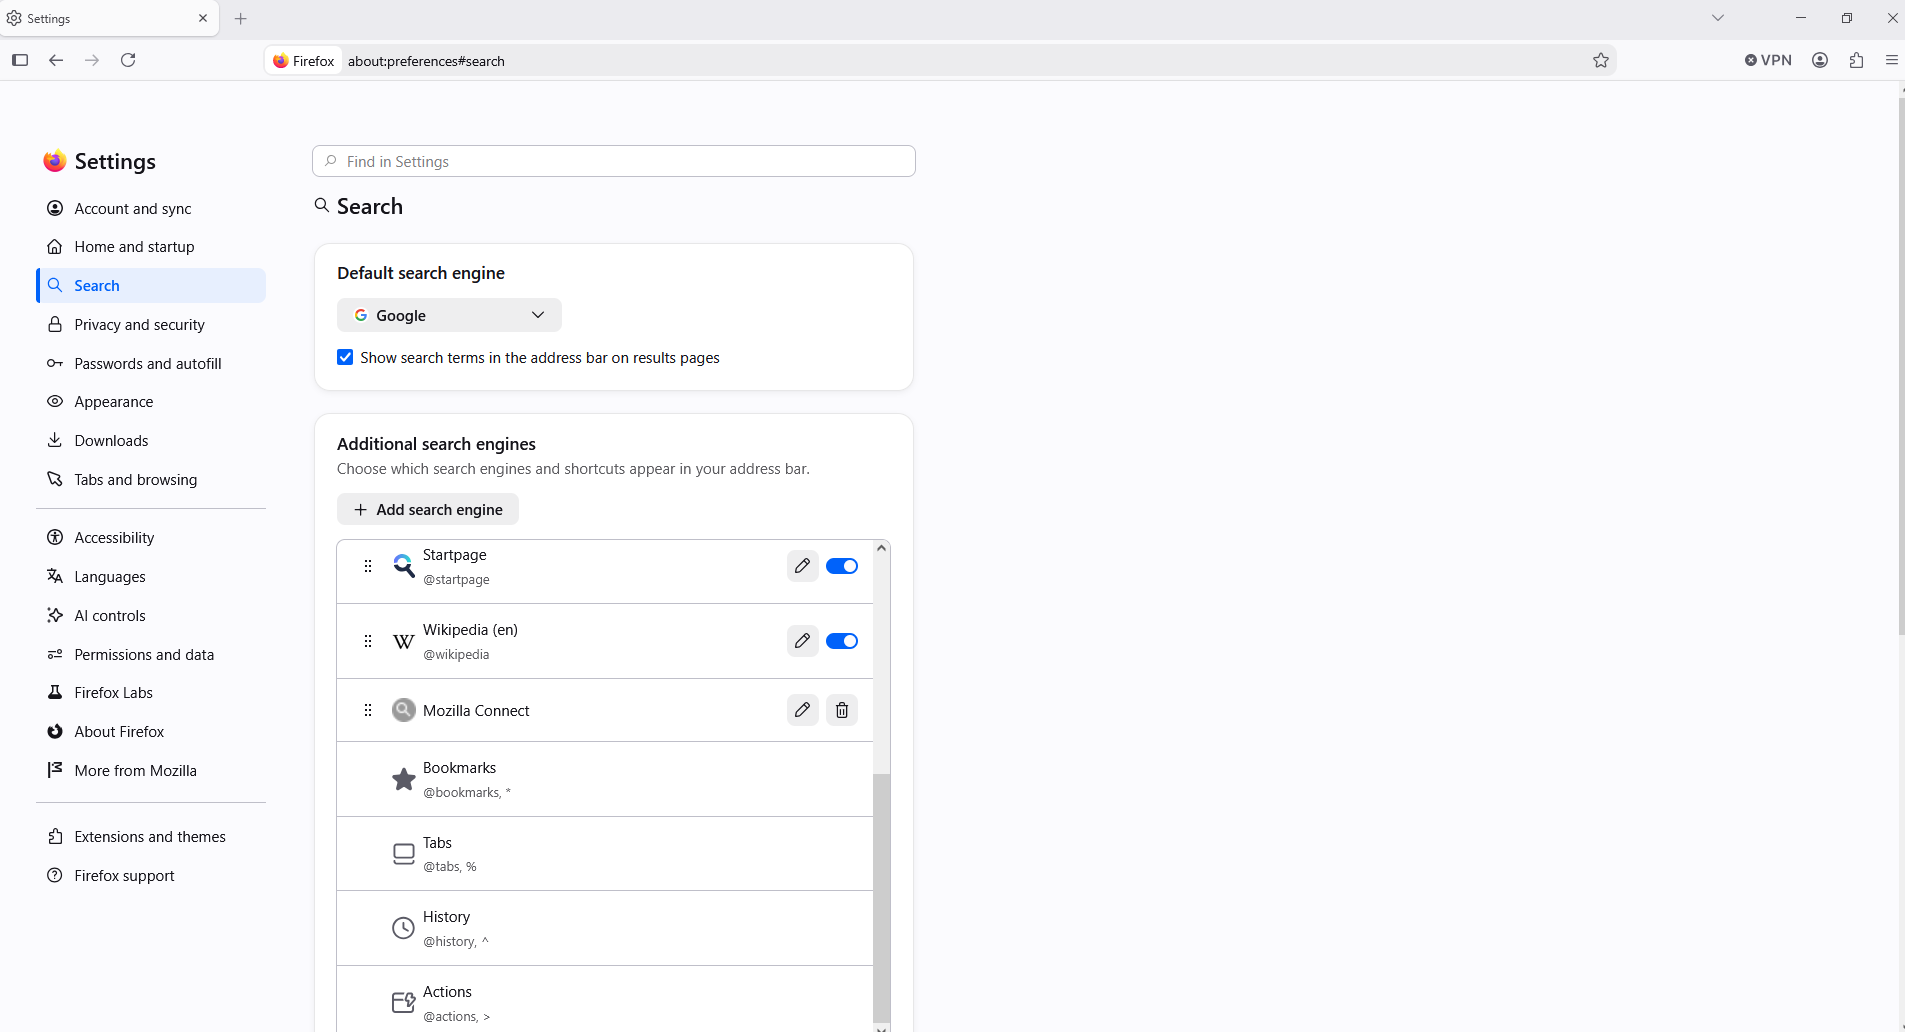The image size is (1905, 1032).
Task: Open Permissions and data settings
Action: pos(151,655)
